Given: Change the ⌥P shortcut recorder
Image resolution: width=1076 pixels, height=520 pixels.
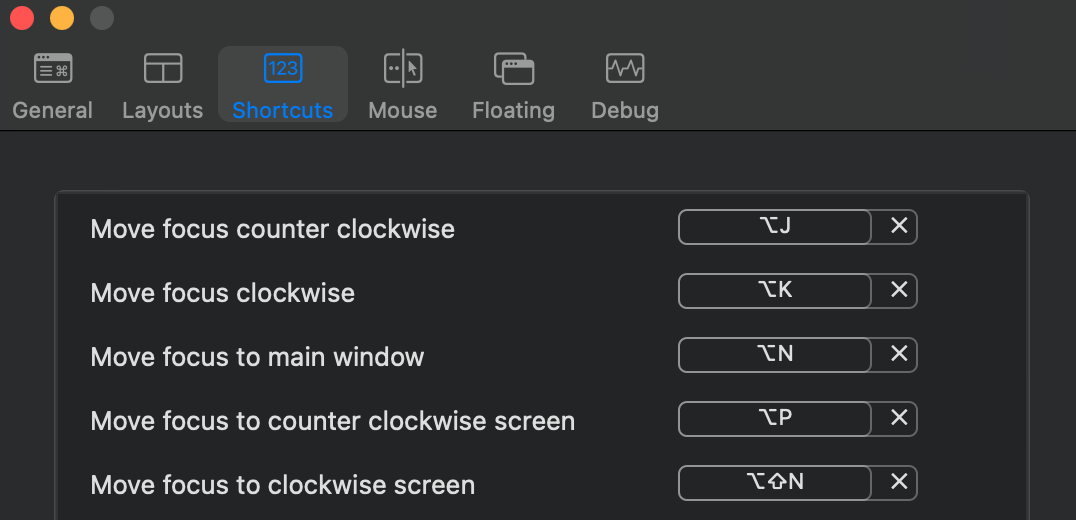Looking at the screenshot, I should point(775,418).
